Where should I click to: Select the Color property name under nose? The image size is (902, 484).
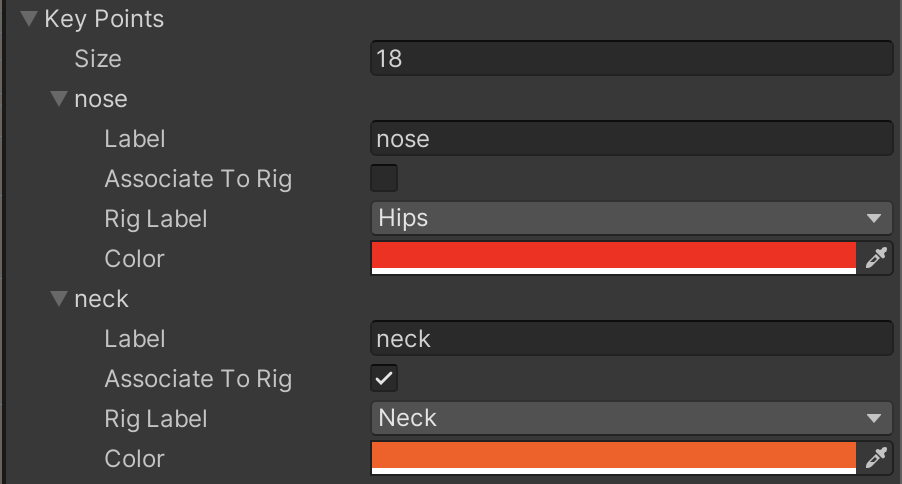[x=134, y=259]
